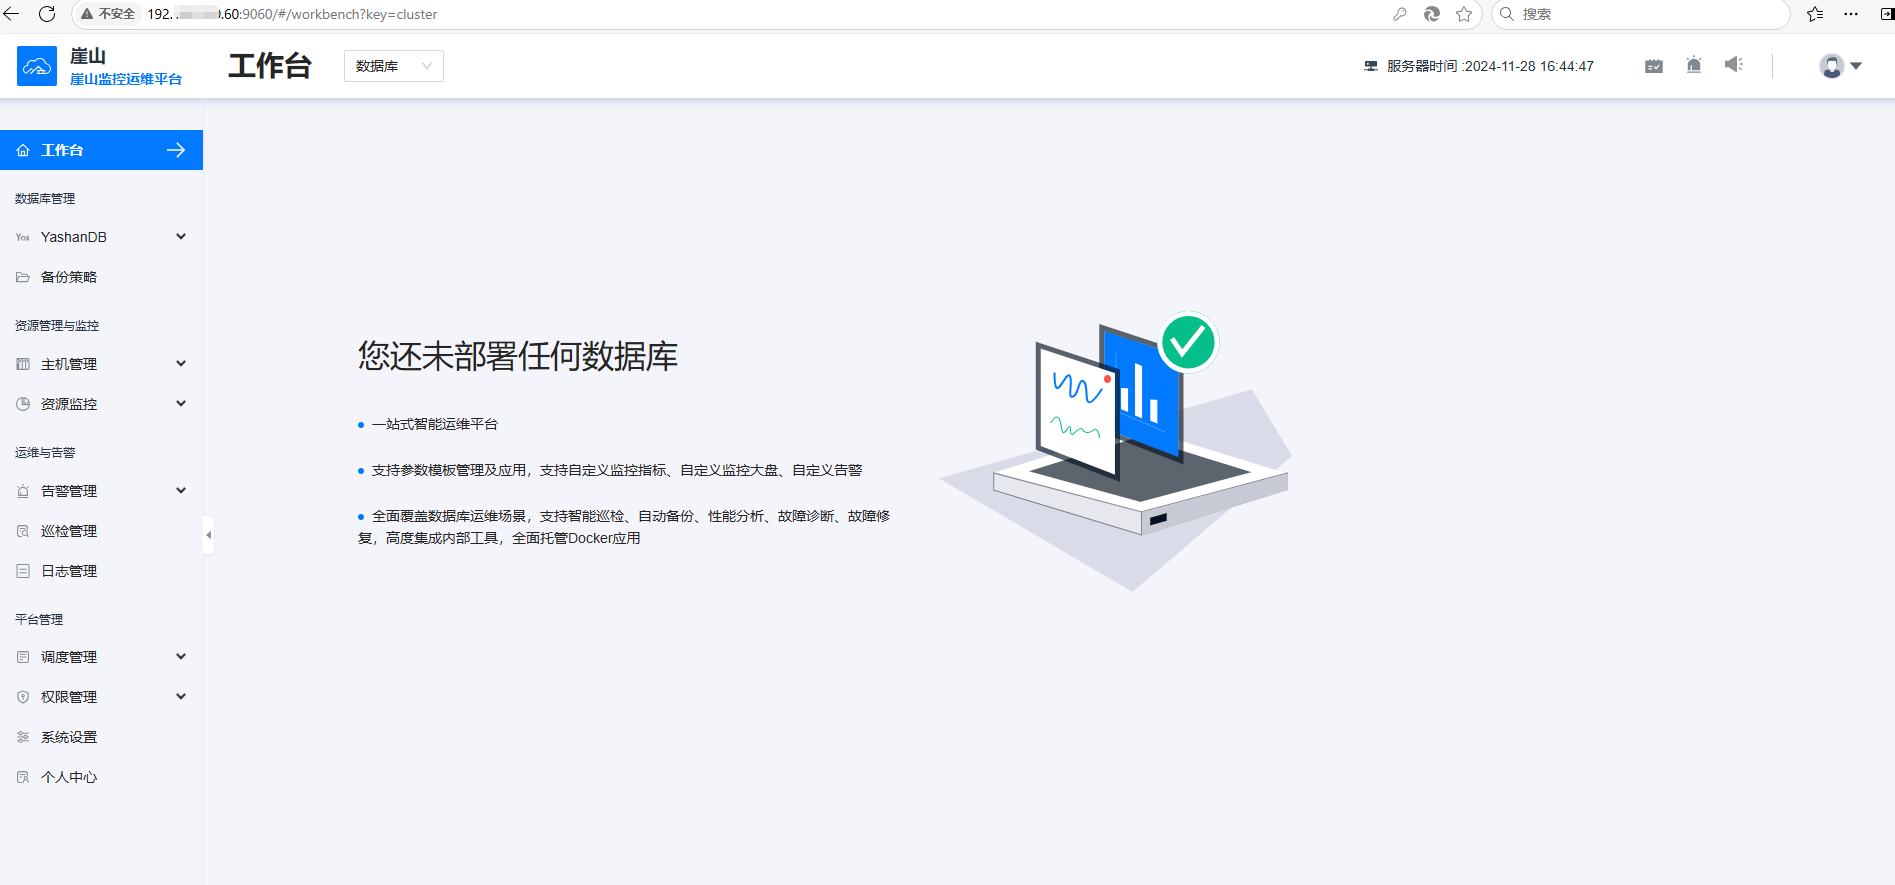Click the 调度管理 schedule icon
Screen dimensions: 1895x885
click(23, 657)
